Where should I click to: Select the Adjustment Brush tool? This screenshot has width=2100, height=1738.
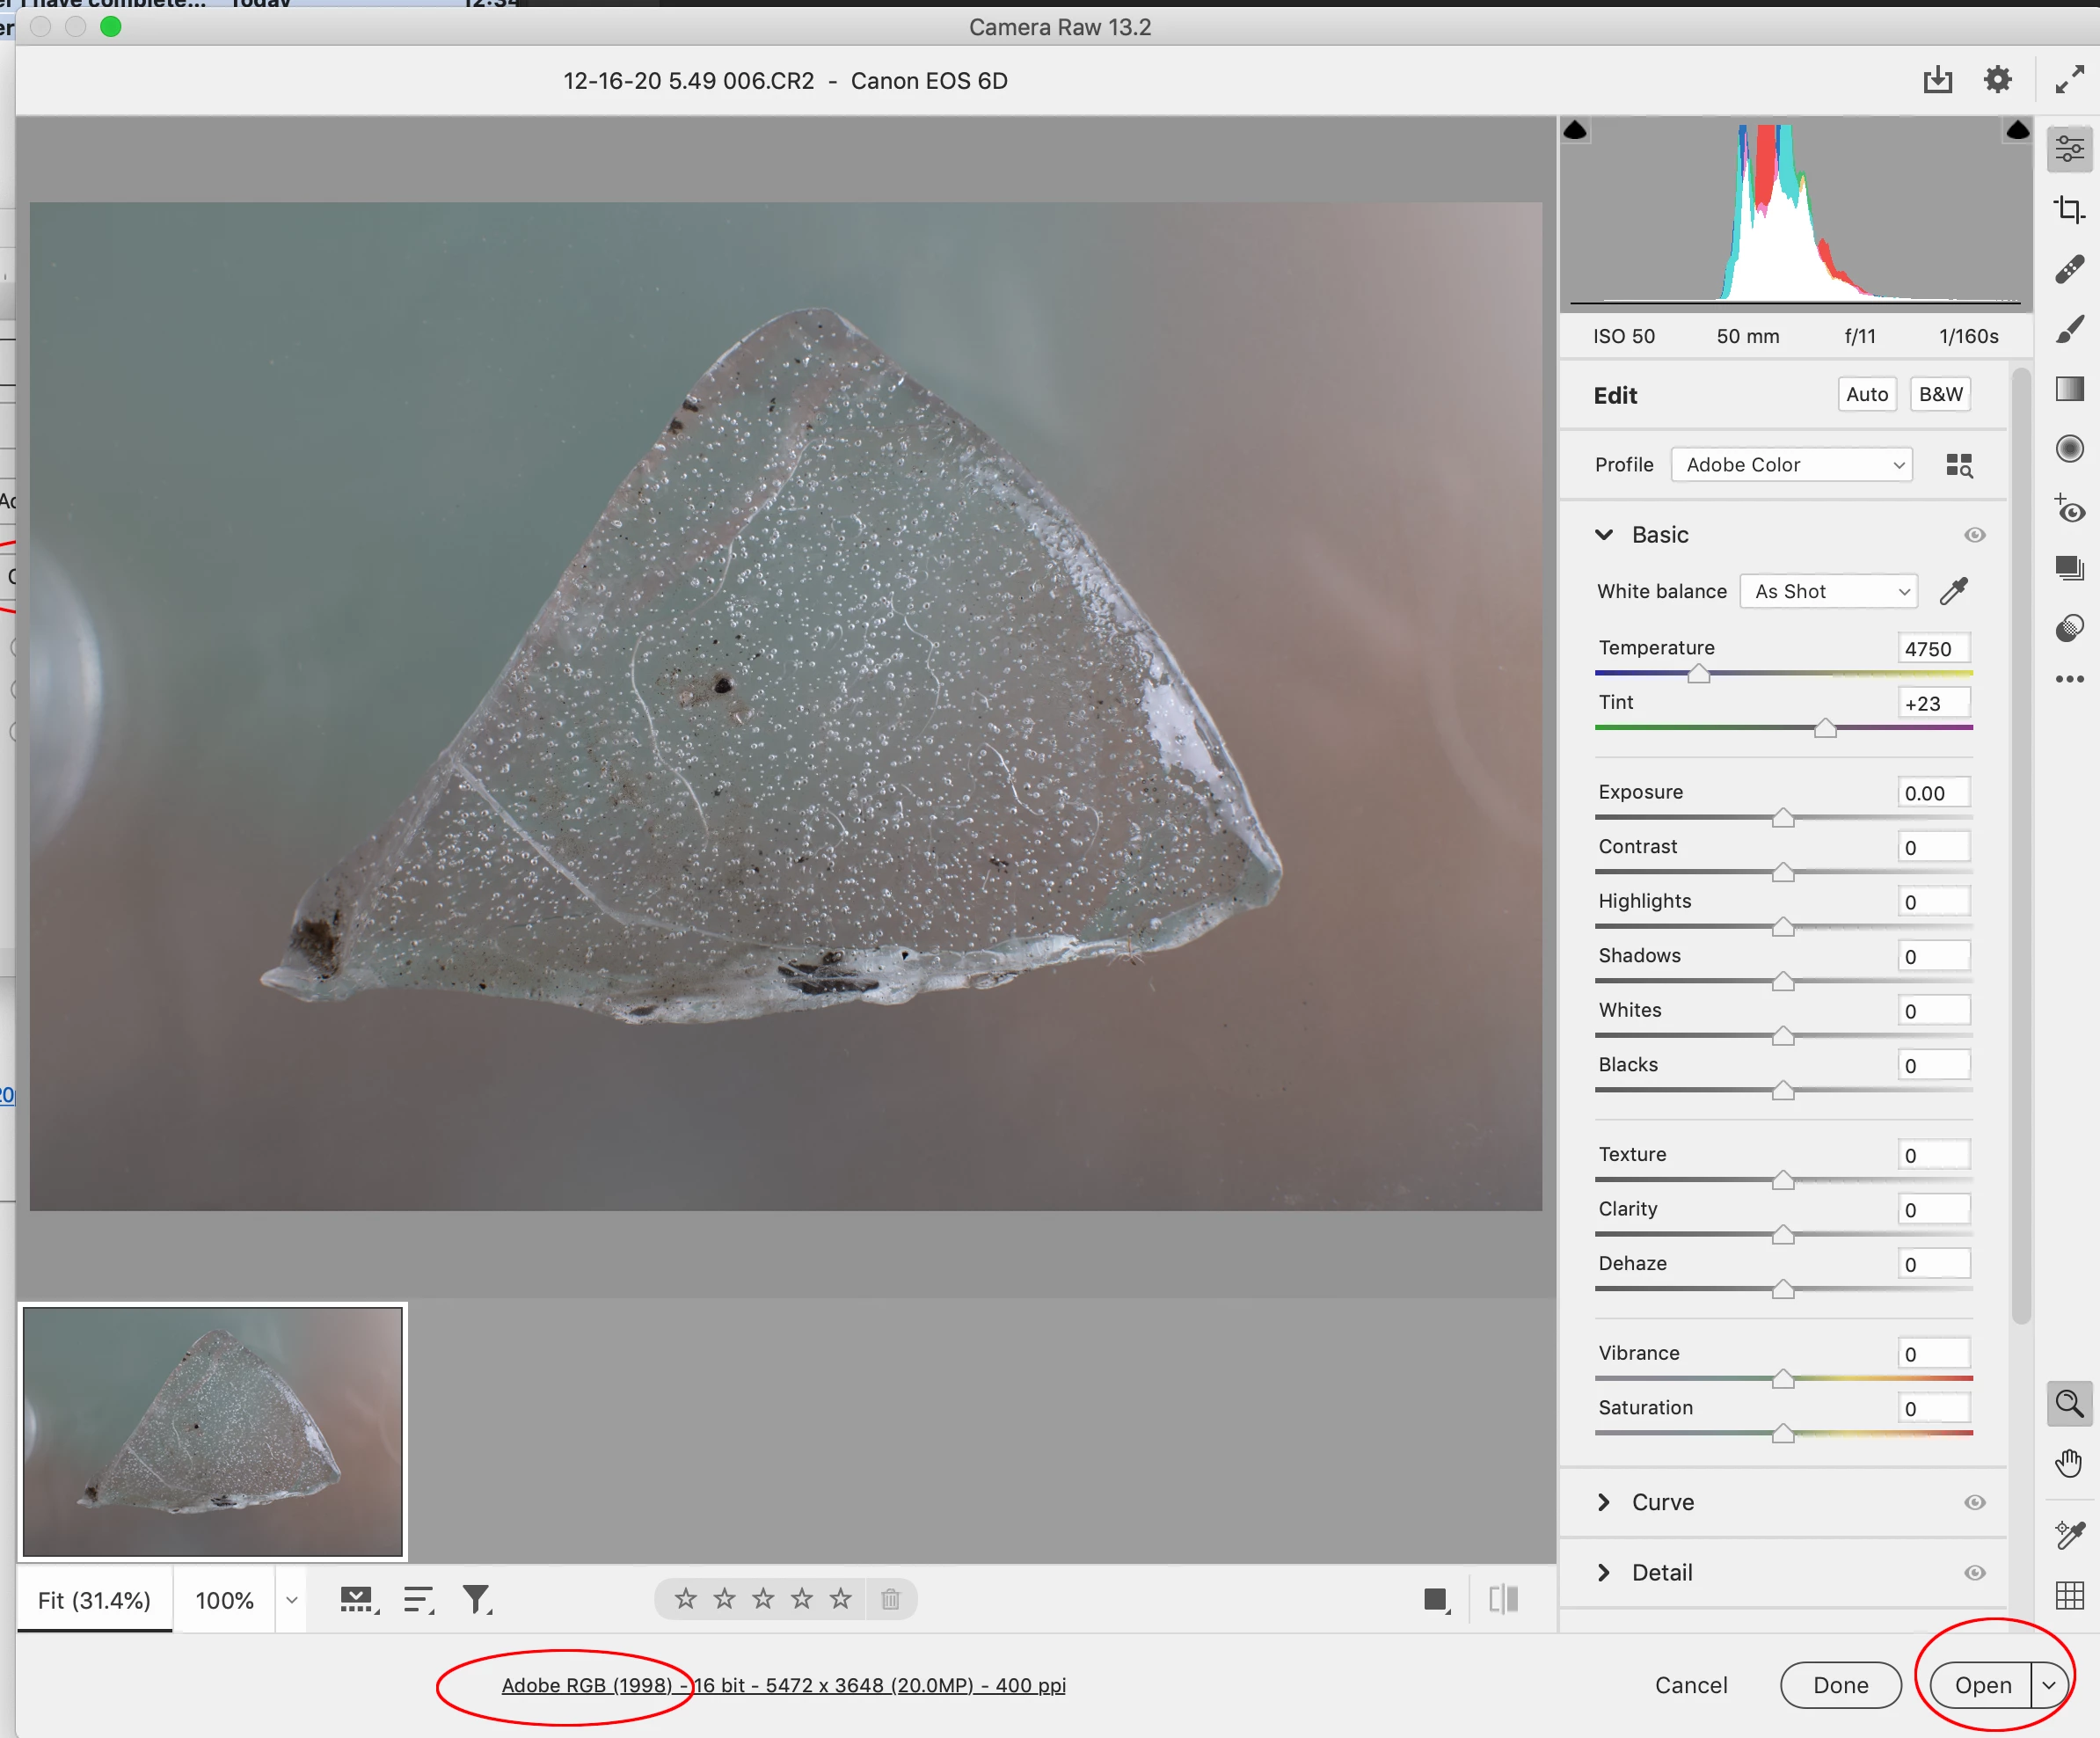pyautogui.click(x=2068, y=329)
